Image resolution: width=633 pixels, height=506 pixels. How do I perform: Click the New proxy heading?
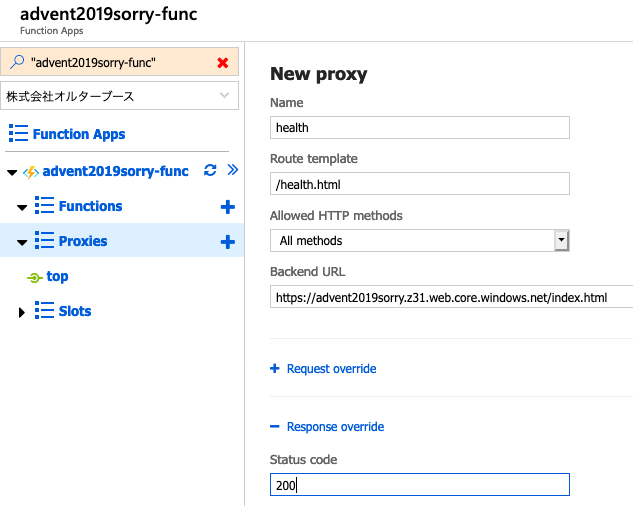[319, 74]
